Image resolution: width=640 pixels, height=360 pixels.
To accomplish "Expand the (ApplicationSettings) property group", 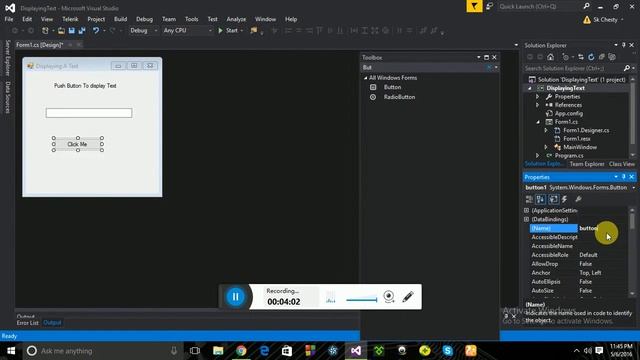I will click(x=527, y=211).
